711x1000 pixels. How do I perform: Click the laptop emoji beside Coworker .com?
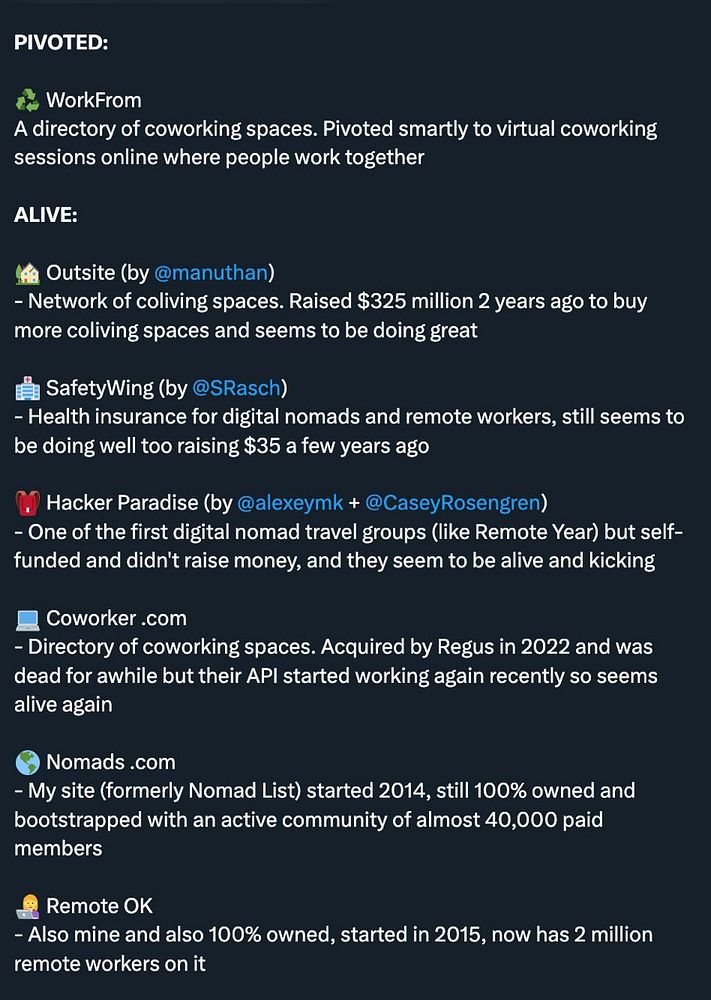click(27, 618)
